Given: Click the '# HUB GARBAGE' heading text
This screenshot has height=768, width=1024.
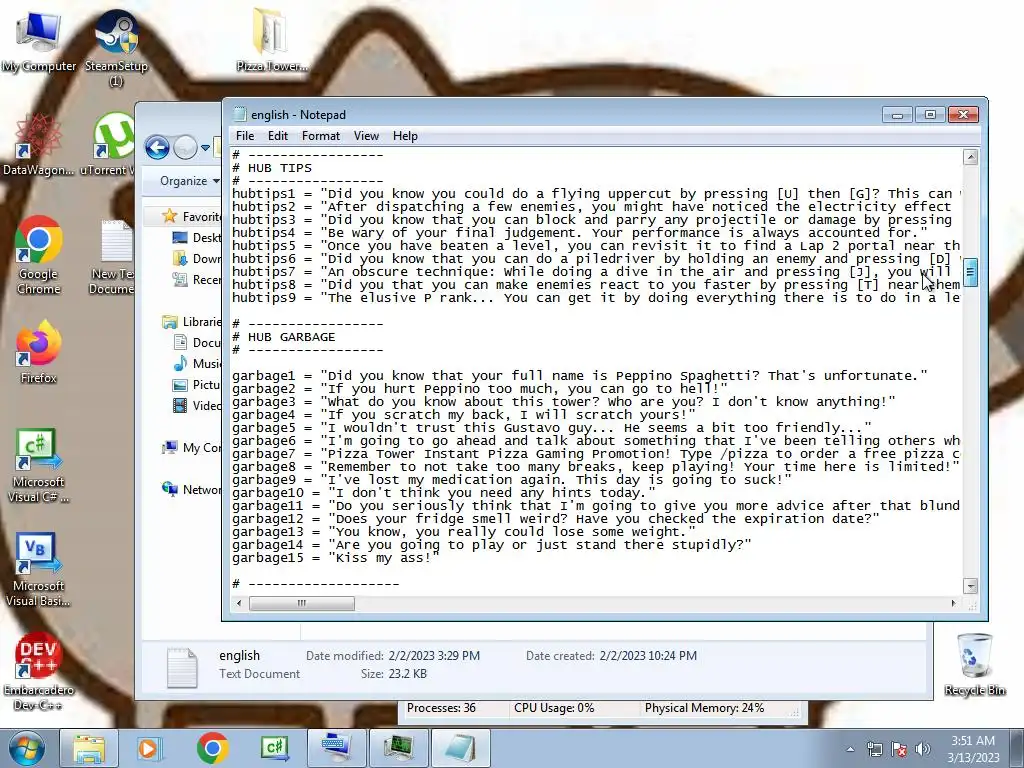Looking at the screenshot, I should click(x=283, y=337).
